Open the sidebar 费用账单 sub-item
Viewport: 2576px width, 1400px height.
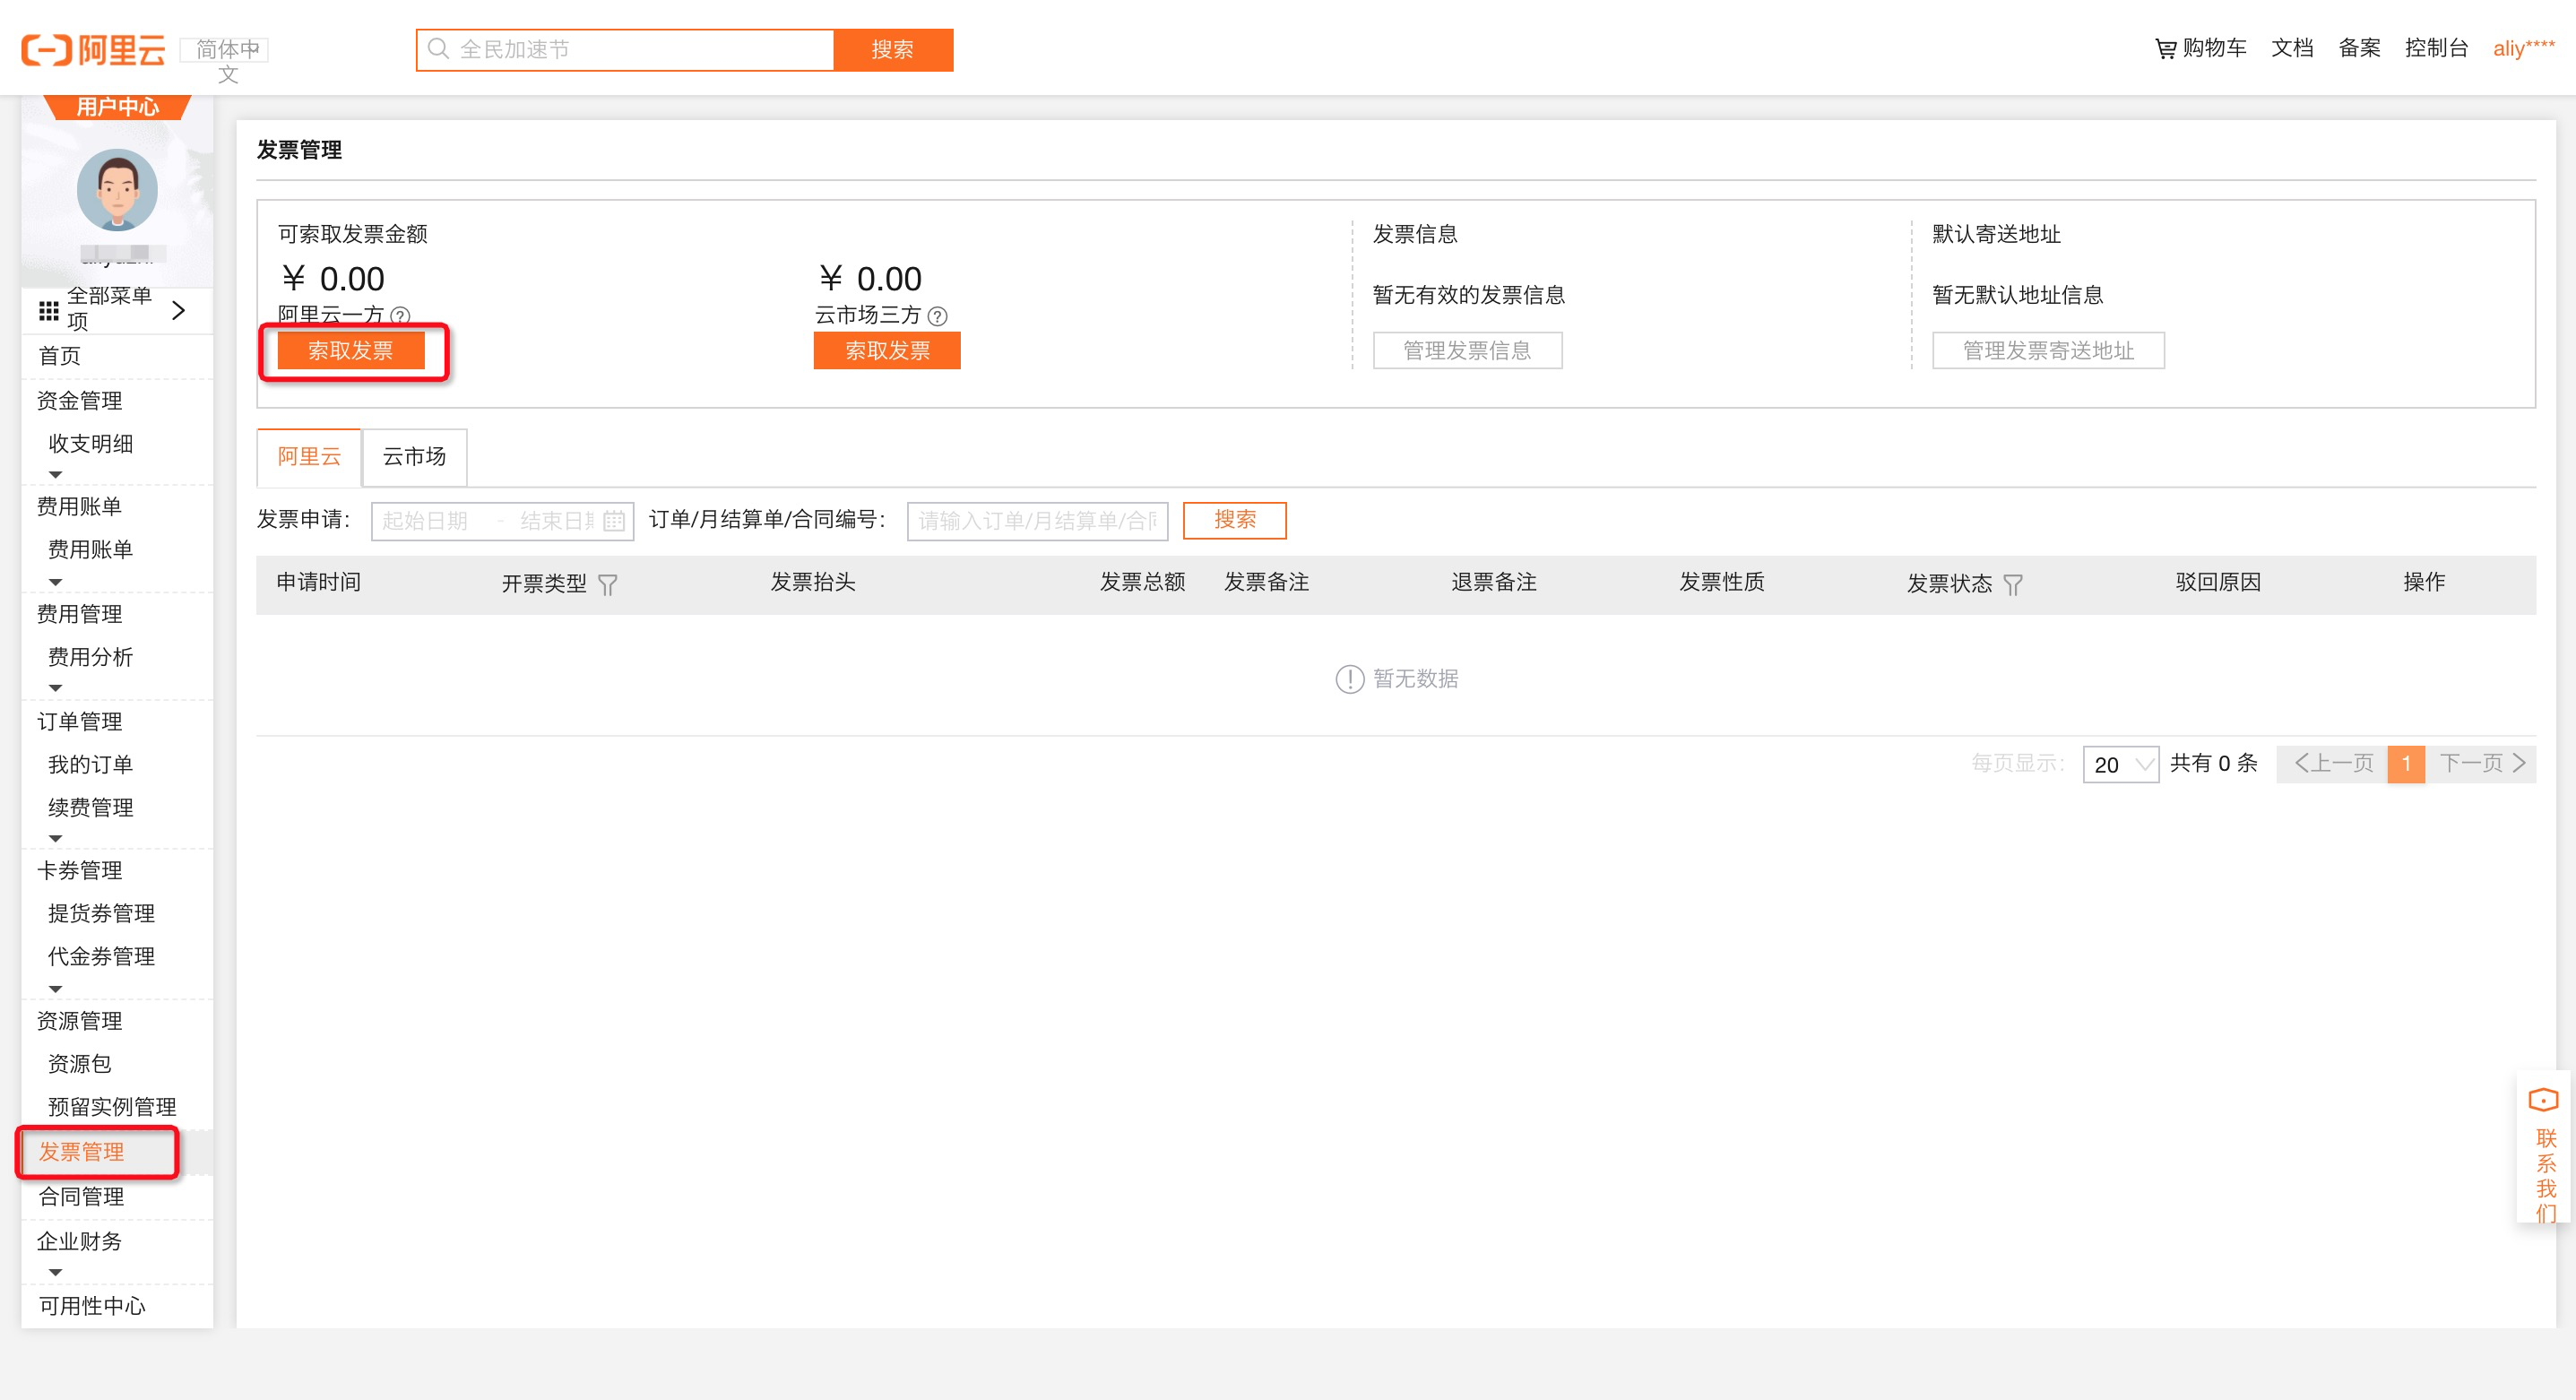pos(90,550)
